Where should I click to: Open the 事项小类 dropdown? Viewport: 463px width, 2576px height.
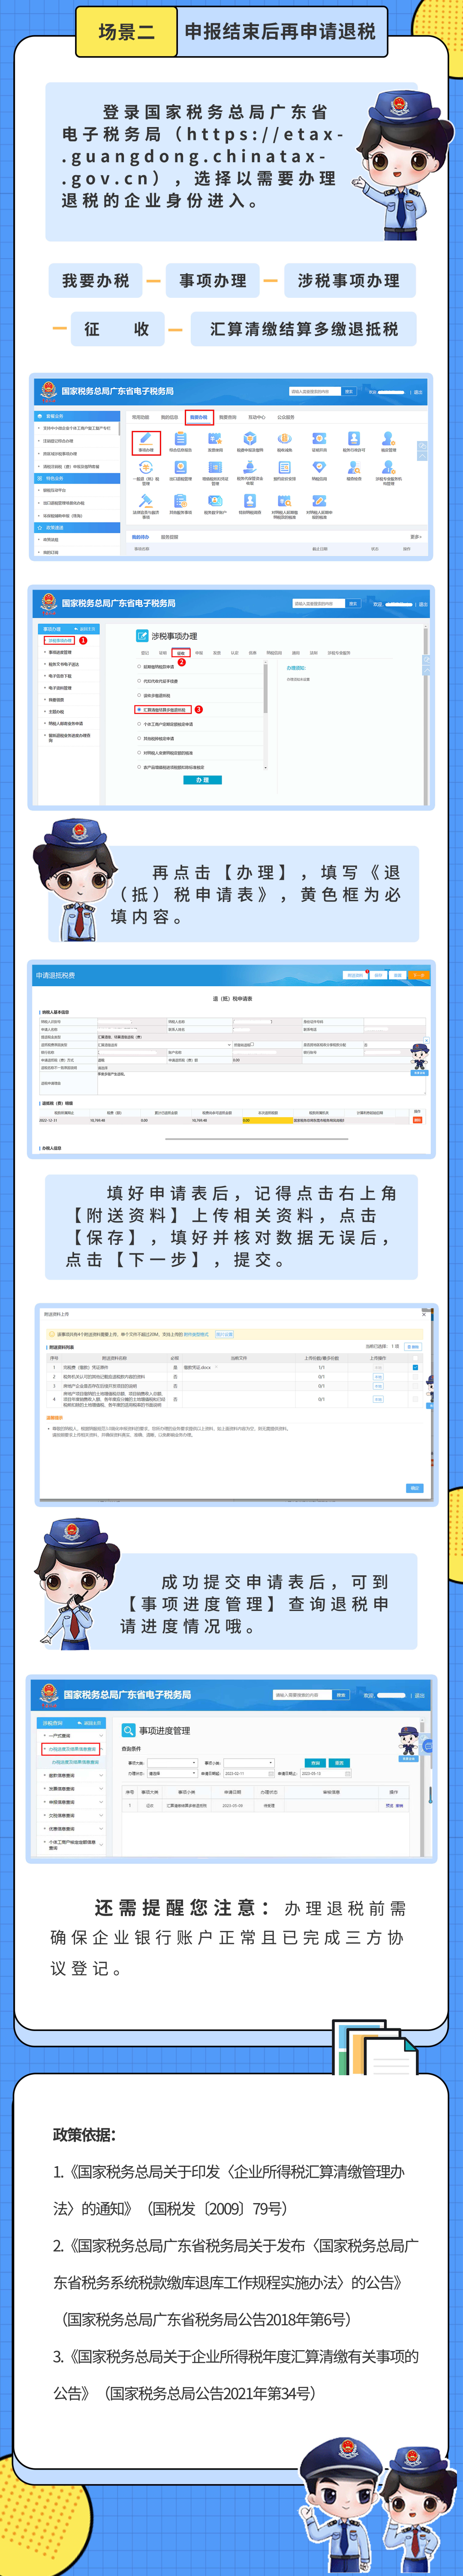click(x=249, y=1763)
